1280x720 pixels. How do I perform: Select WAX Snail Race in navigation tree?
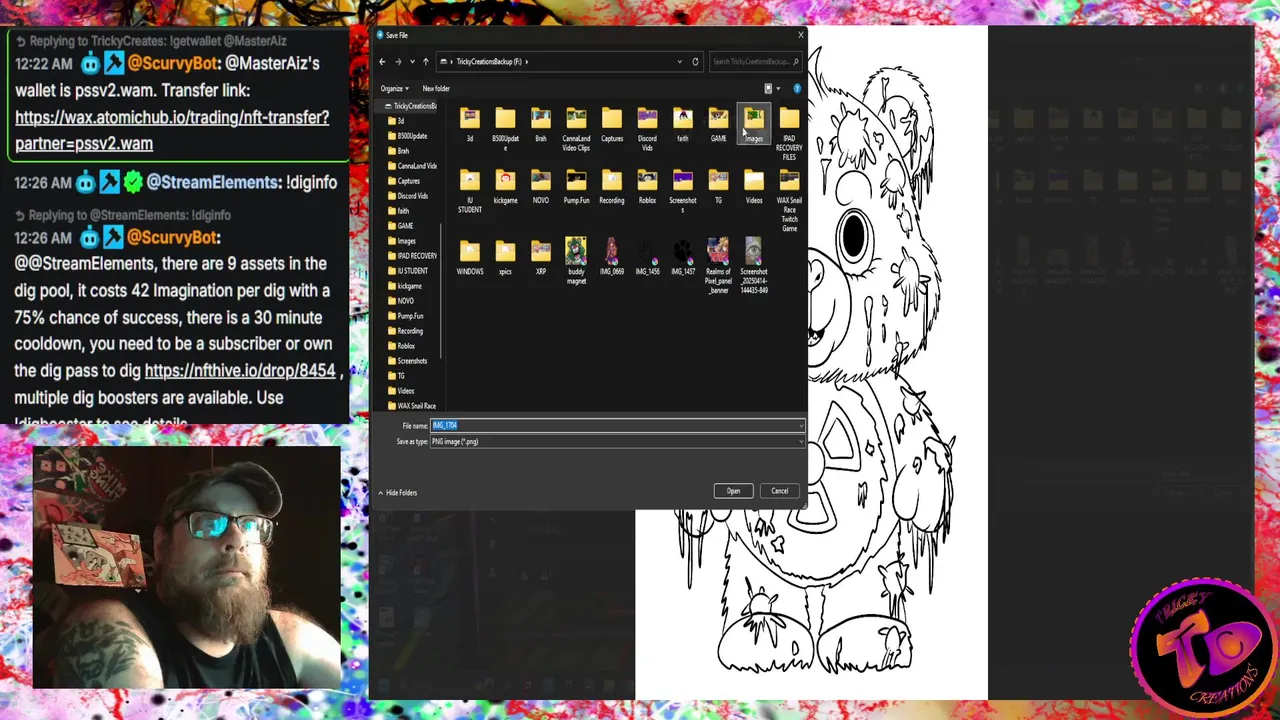(x=412, y=406)
